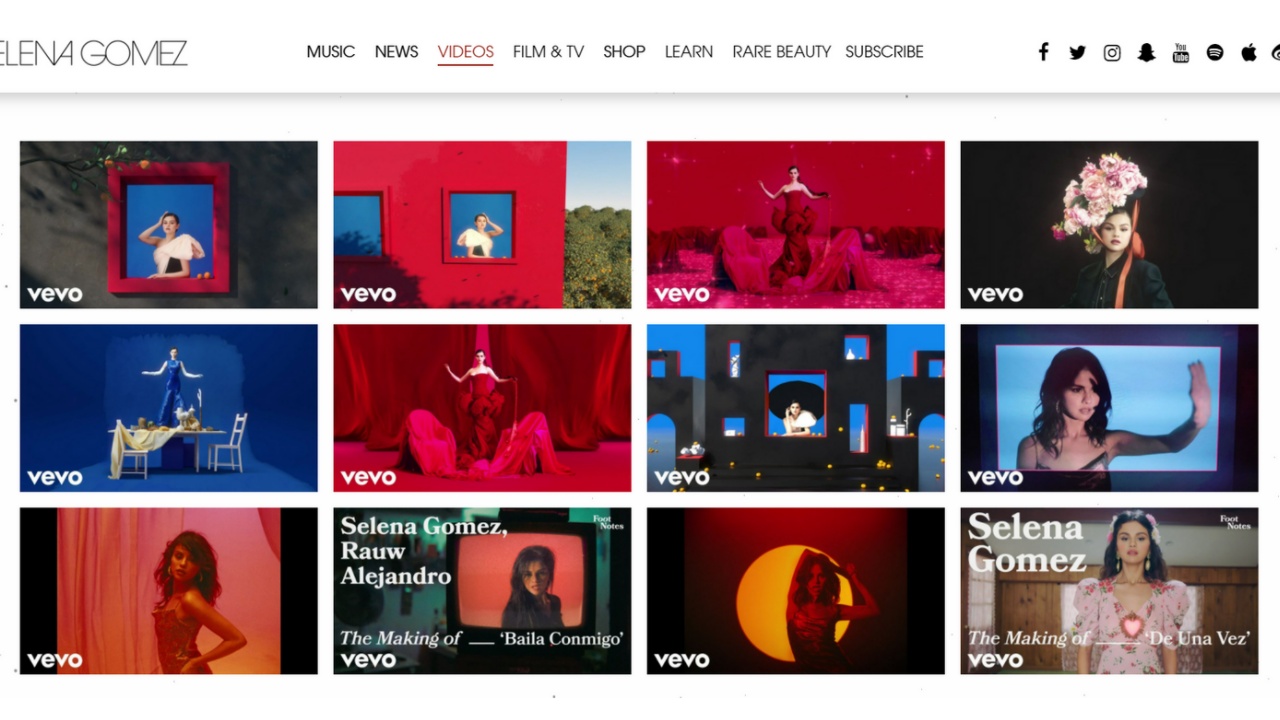Image resolution: width=1280 pixels, height=720 pixels.
Task: Open the FILM & TV menu item
Action: [x=548, y=52]
